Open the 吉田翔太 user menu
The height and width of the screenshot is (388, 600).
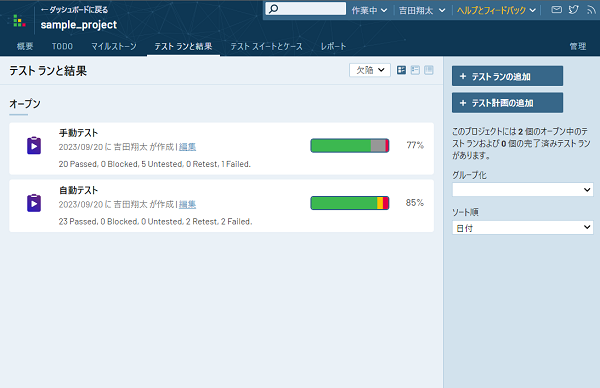pyautogui.click(x=422, y=10)
